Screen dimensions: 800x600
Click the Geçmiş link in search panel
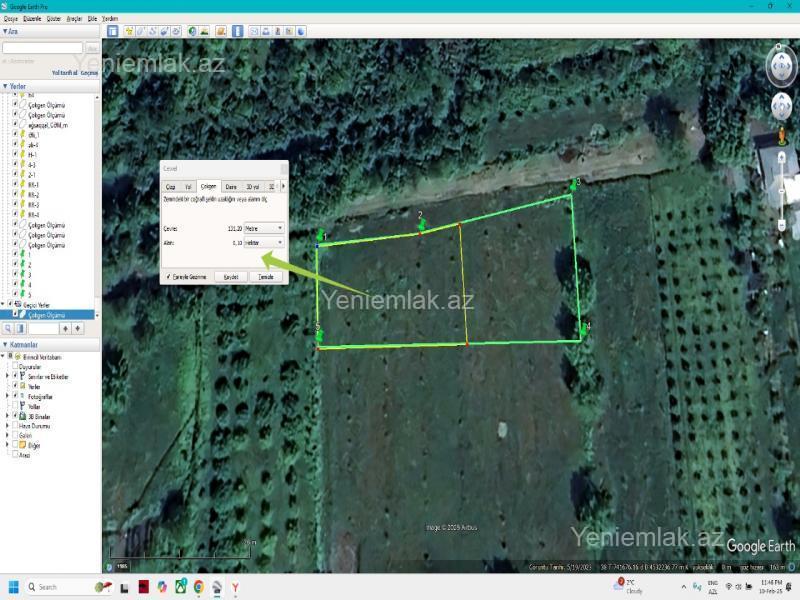point(89,73)
